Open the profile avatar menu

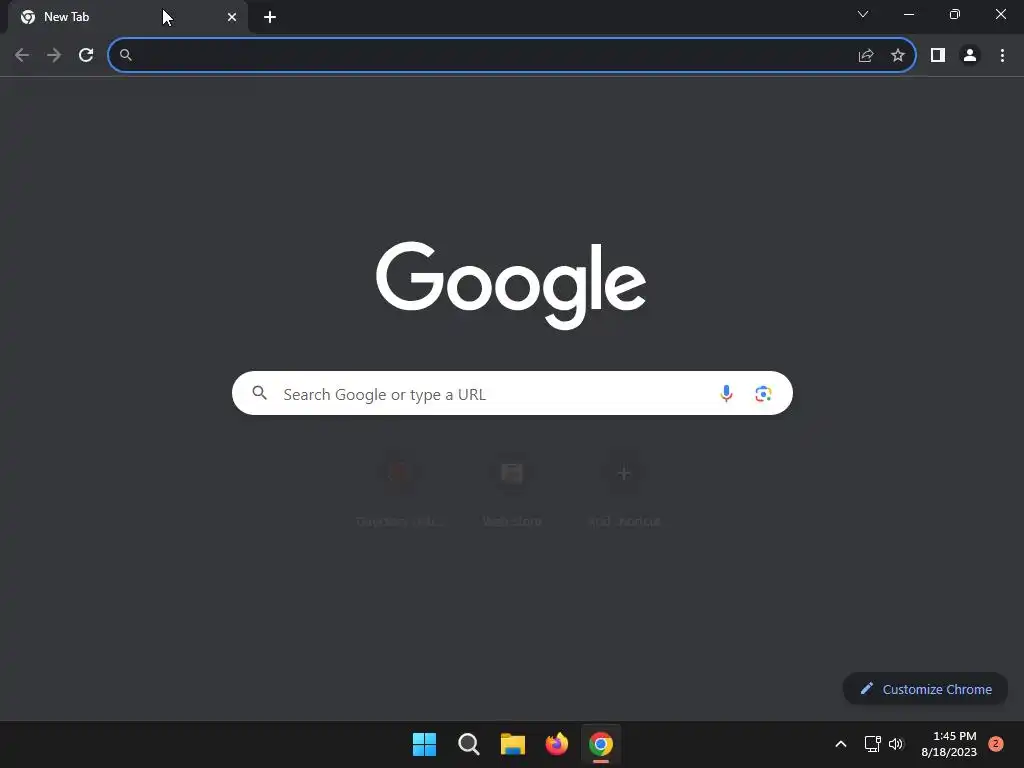pos(970,56)
